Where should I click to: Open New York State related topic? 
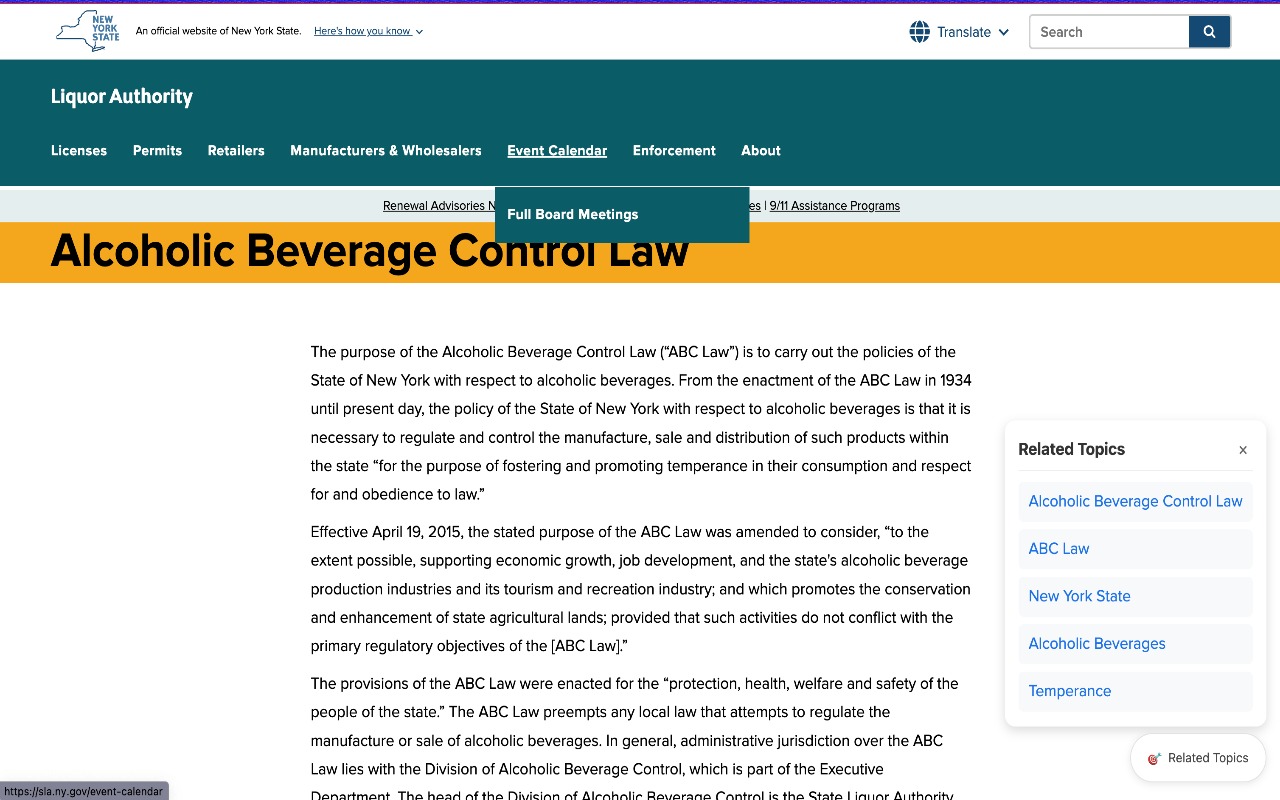click(x=1135, y=596)
